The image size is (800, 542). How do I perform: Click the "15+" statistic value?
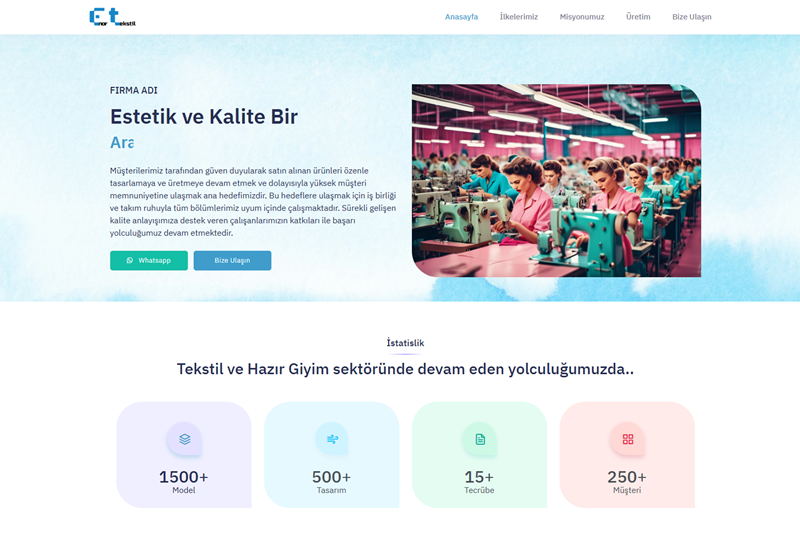point(479,477)
